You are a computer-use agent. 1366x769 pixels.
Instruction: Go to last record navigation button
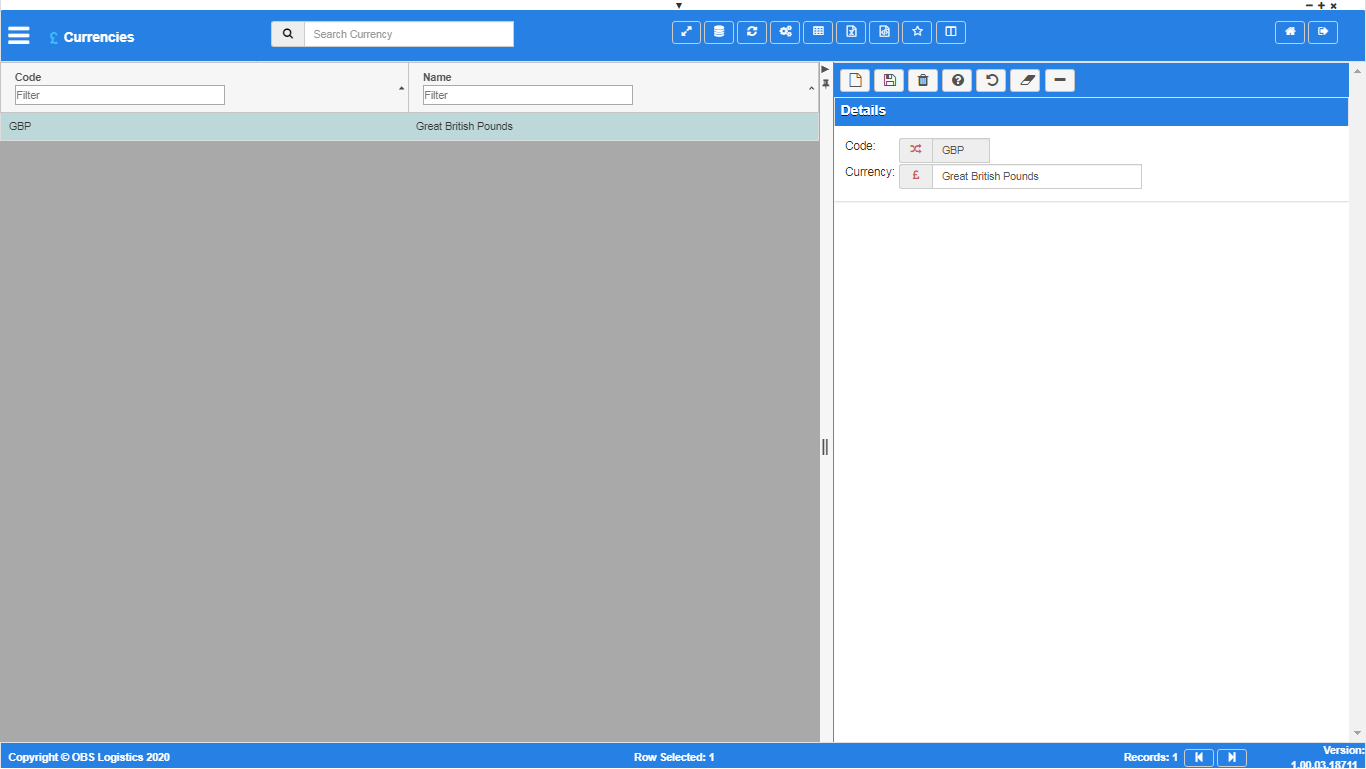[1232, 758]
